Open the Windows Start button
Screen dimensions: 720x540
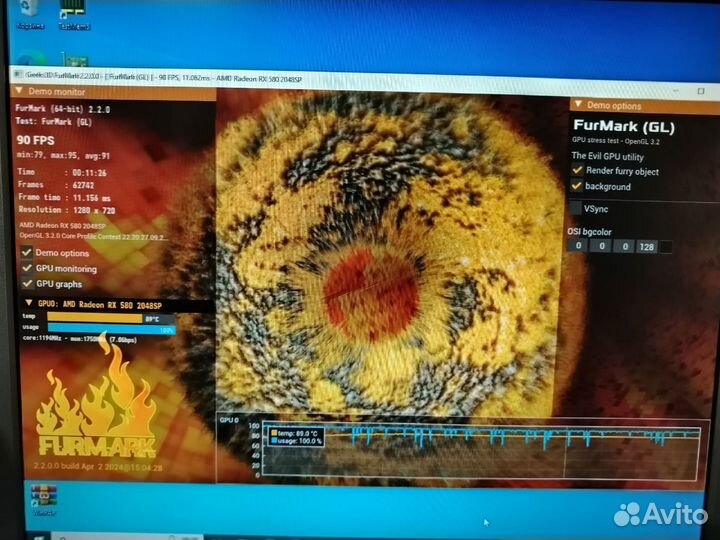pyautogui.click(x=39, y=536)
